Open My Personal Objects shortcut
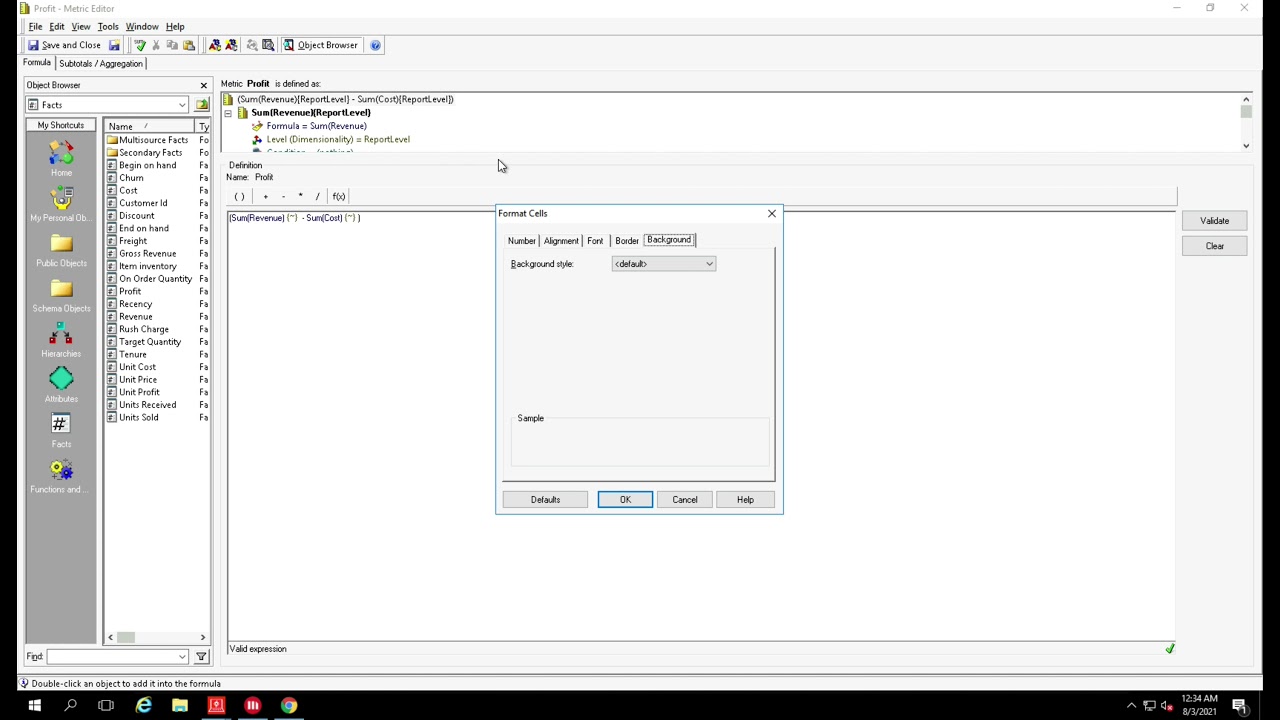The height and width of the screenshot is (720, 1280). coord(61,204)
